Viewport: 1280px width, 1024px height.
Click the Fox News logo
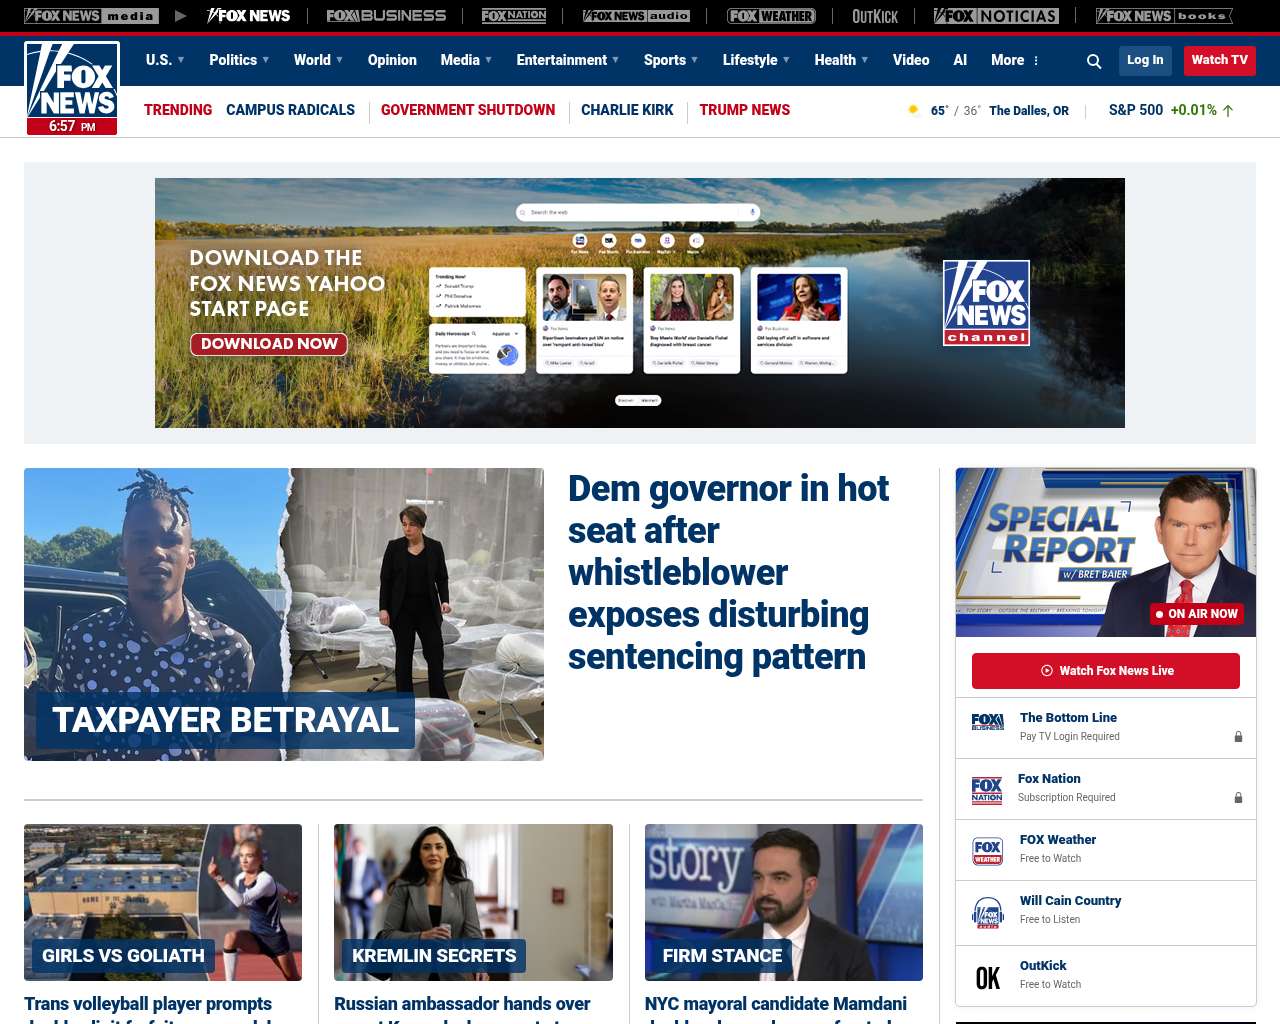(x=72, y=87)
